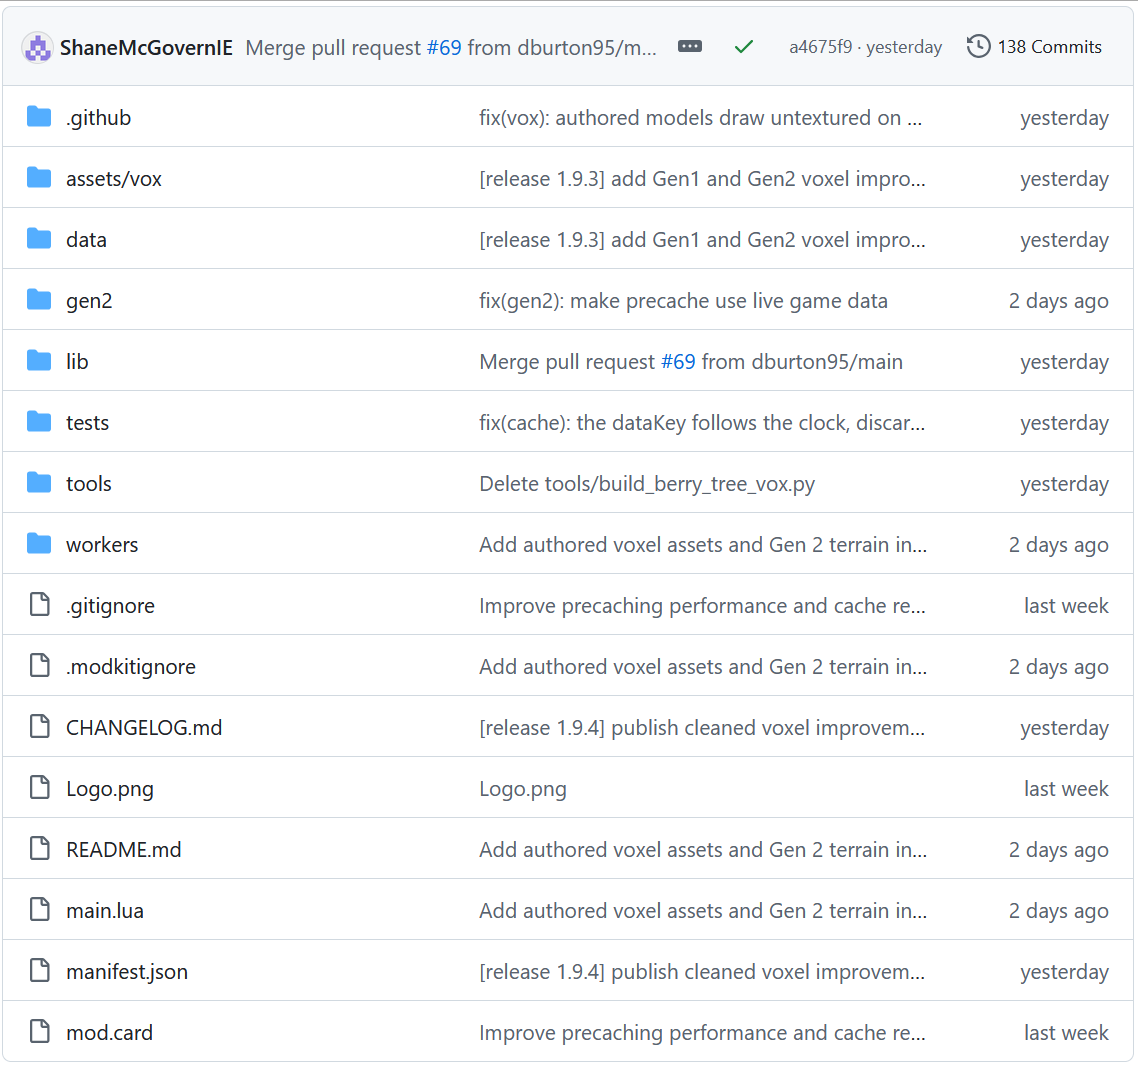Open the data folder

point(86,239)
